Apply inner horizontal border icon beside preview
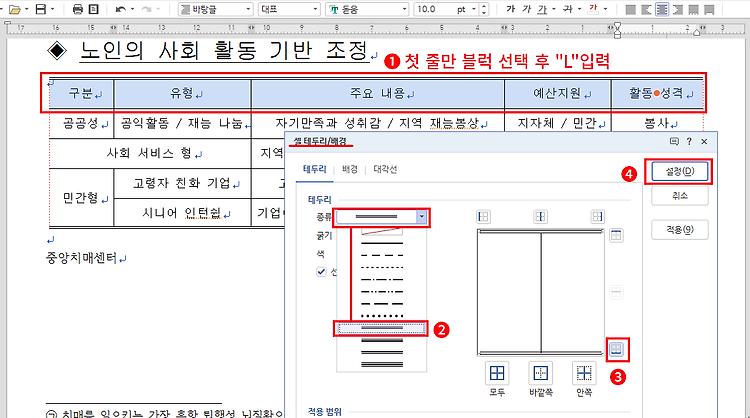750x418 pixels. (616, 292)
